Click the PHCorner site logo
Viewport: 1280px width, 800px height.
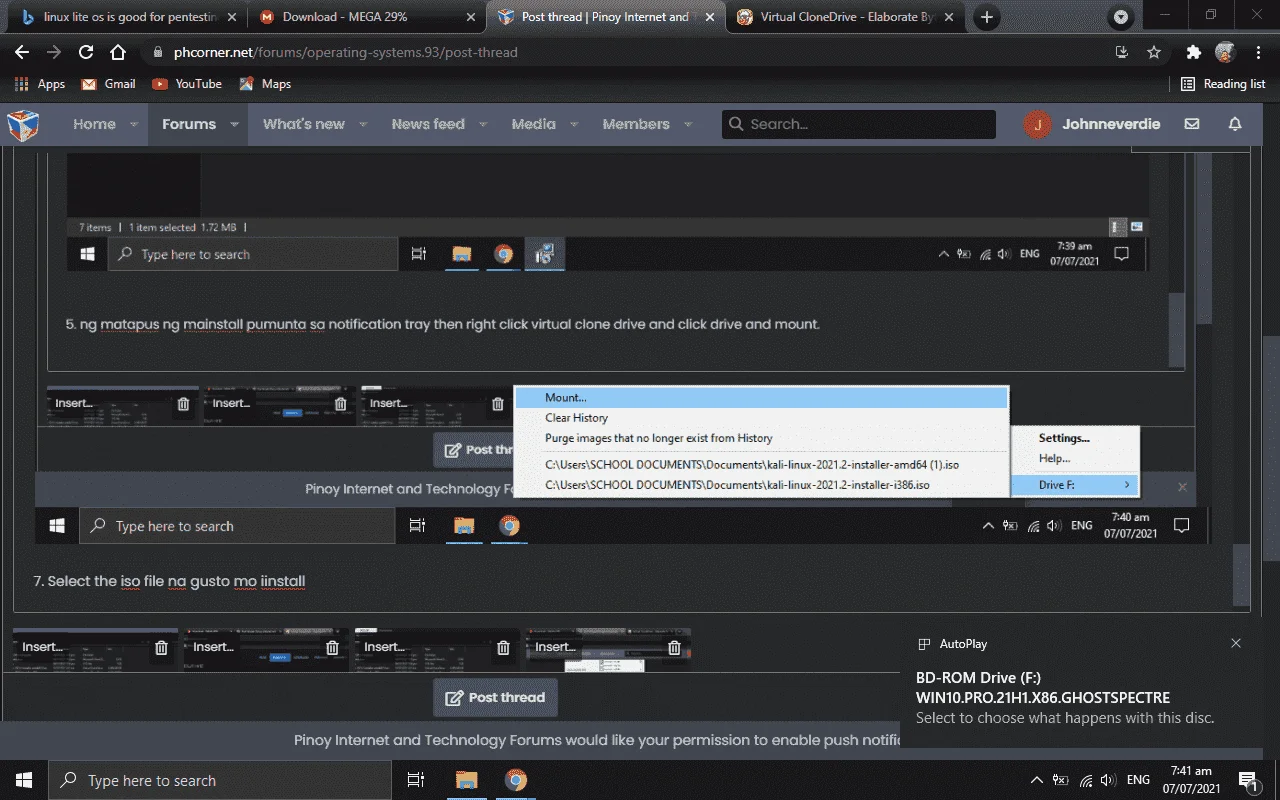click(23, 124)
